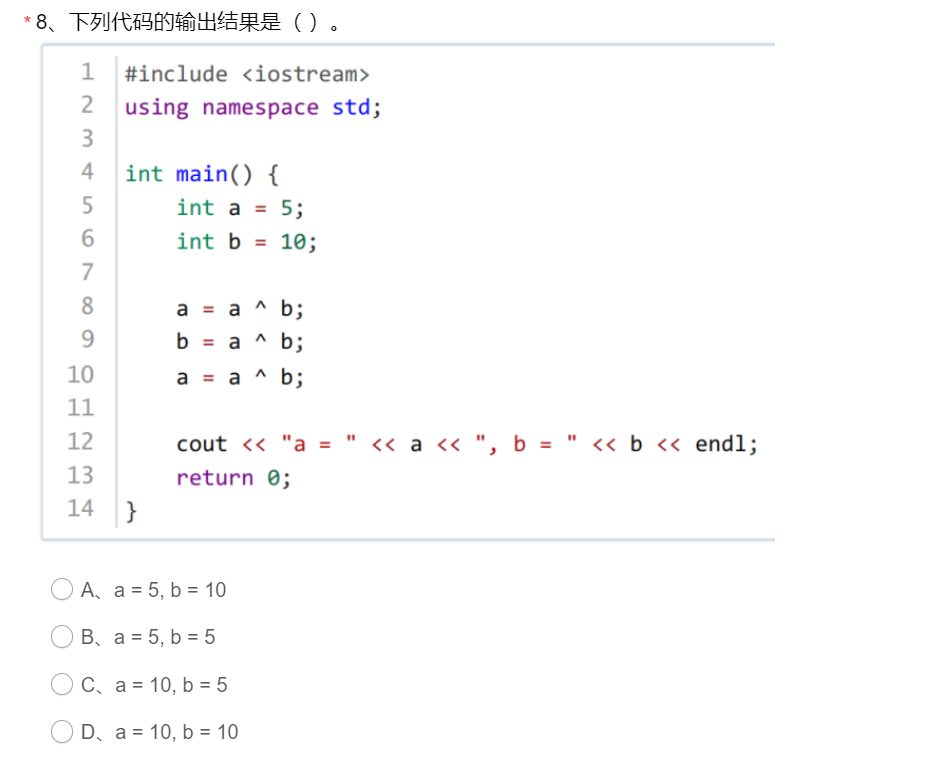Click line number 14 in the gutter
The height and width of the screenshot is (766, 946).
[x=80, y=508]
